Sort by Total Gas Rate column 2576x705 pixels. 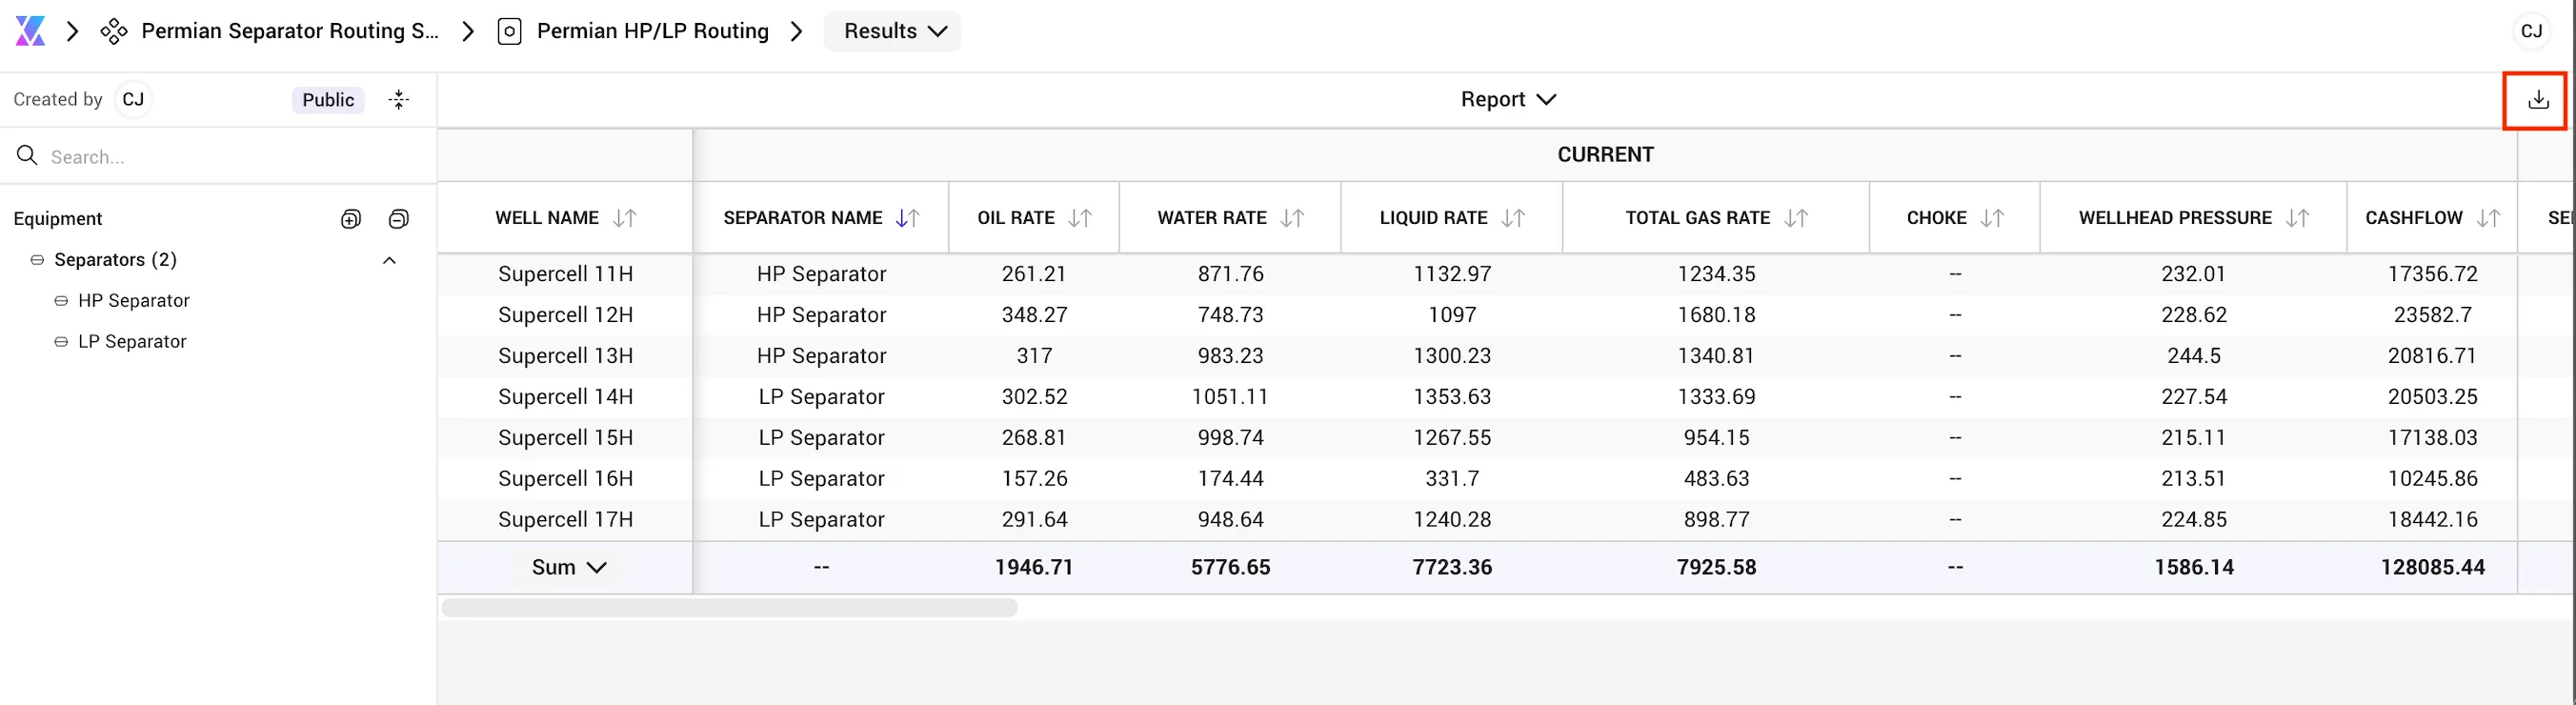coord(1796,218)
